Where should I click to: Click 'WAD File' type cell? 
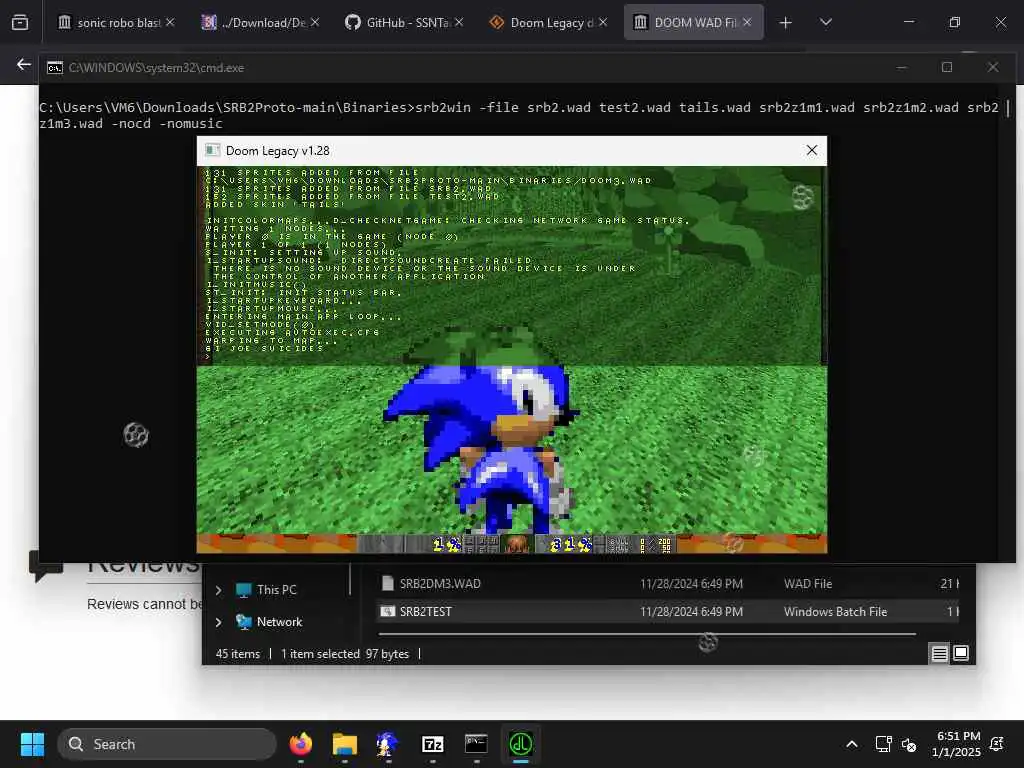[x=808, y=584]
